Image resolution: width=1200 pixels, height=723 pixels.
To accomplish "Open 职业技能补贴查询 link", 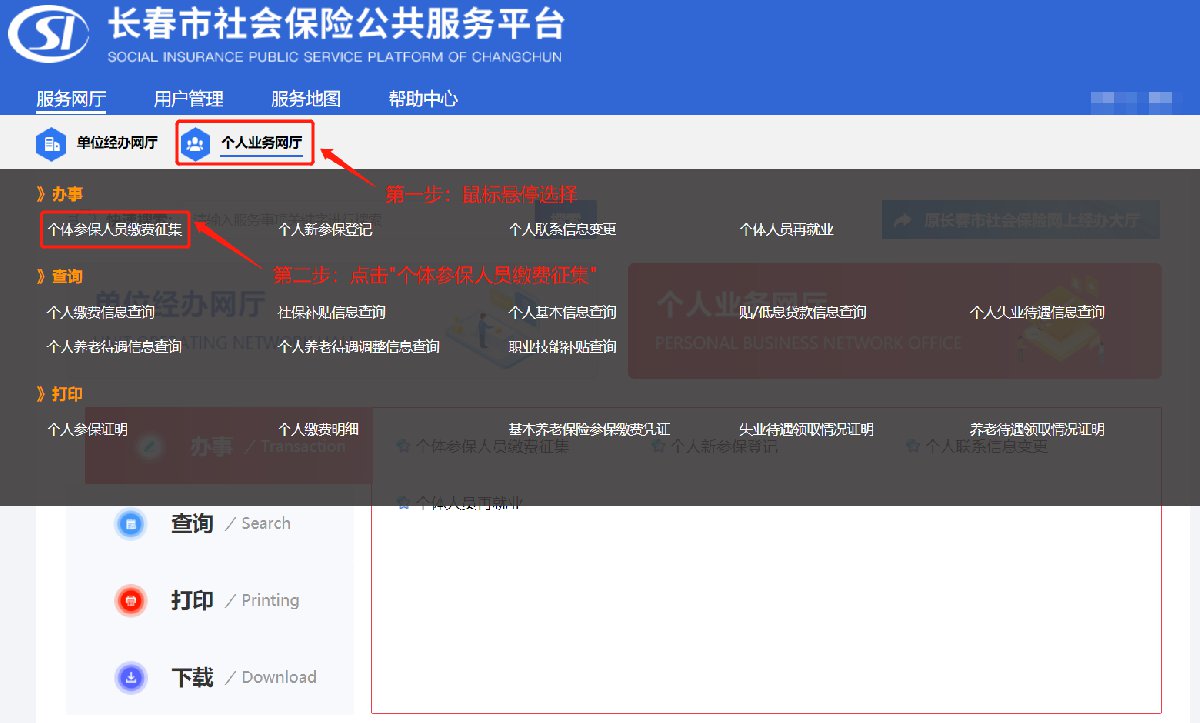I will [x=562, y=348].
